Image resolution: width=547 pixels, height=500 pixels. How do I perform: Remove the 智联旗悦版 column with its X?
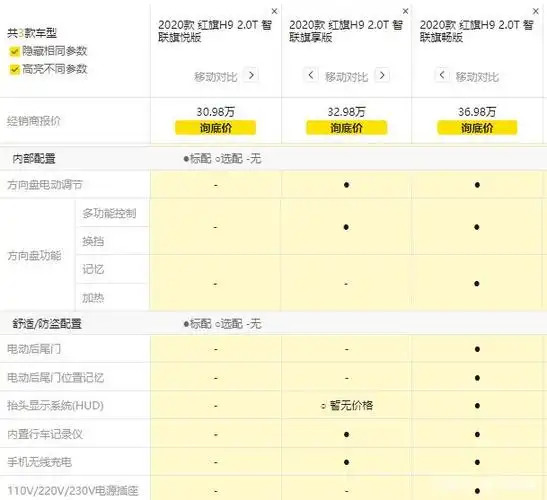click(275, 11)
